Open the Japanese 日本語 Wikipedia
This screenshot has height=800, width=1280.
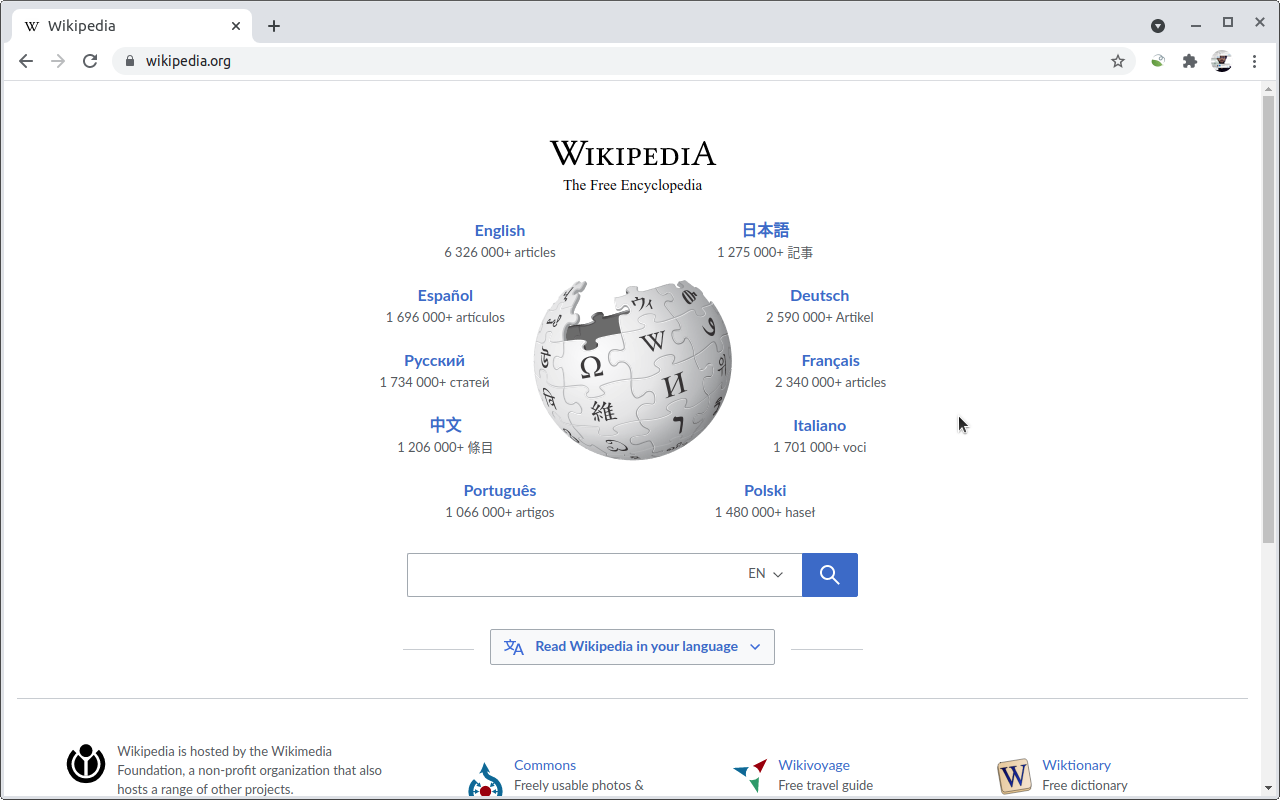tap(765, 231)
